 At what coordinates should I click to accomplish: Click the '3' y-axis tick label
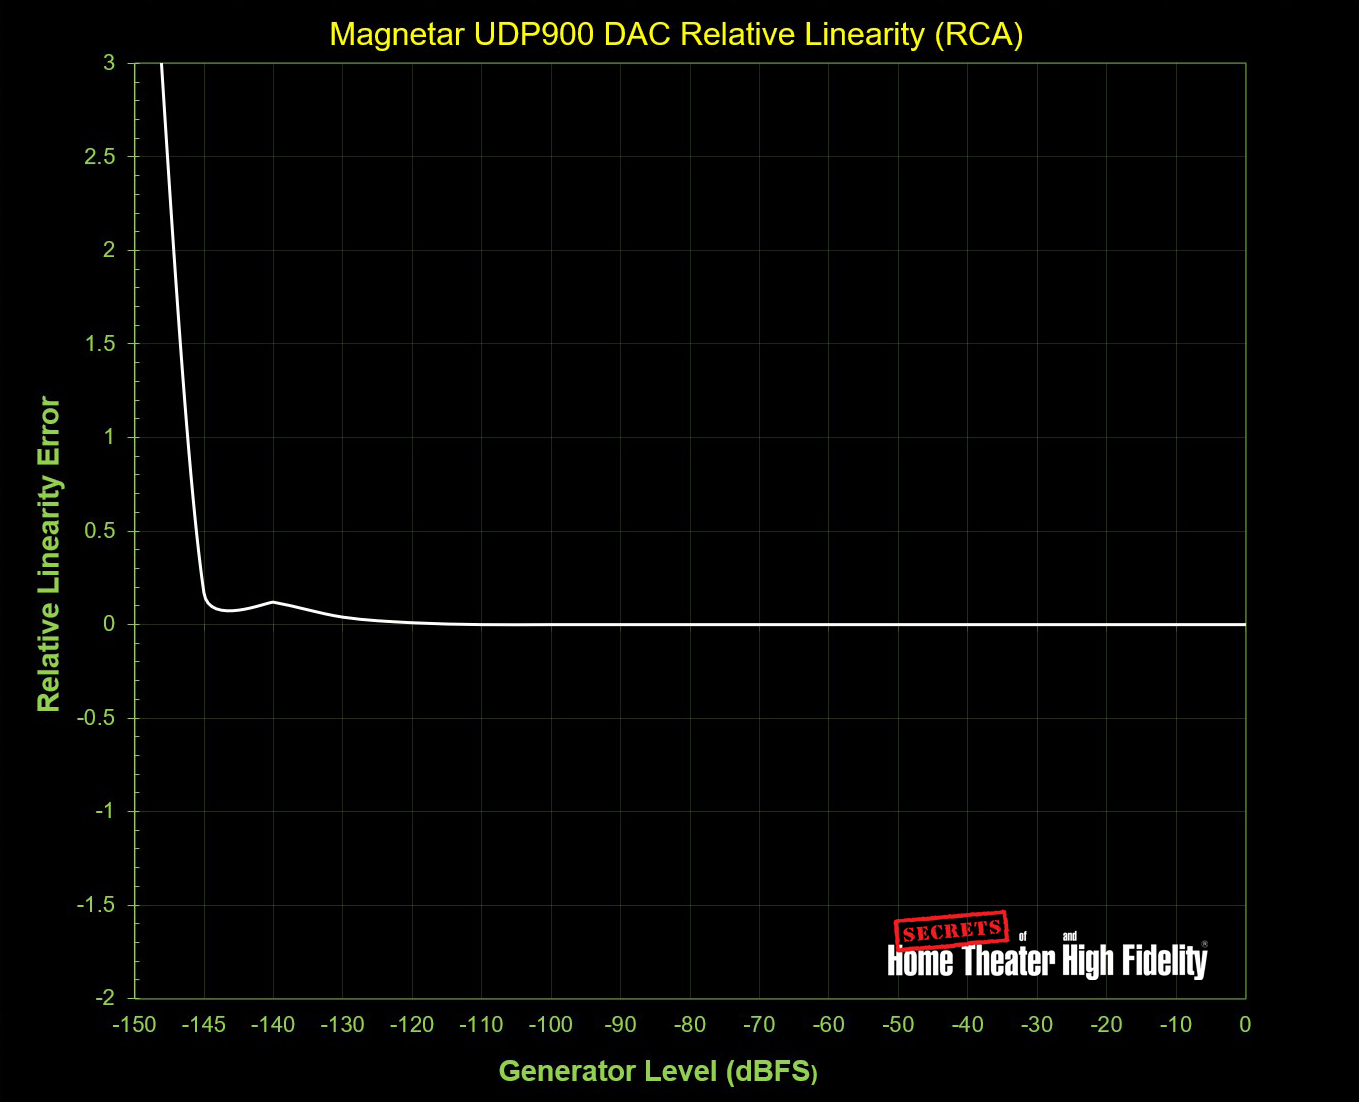pos(110,63)
